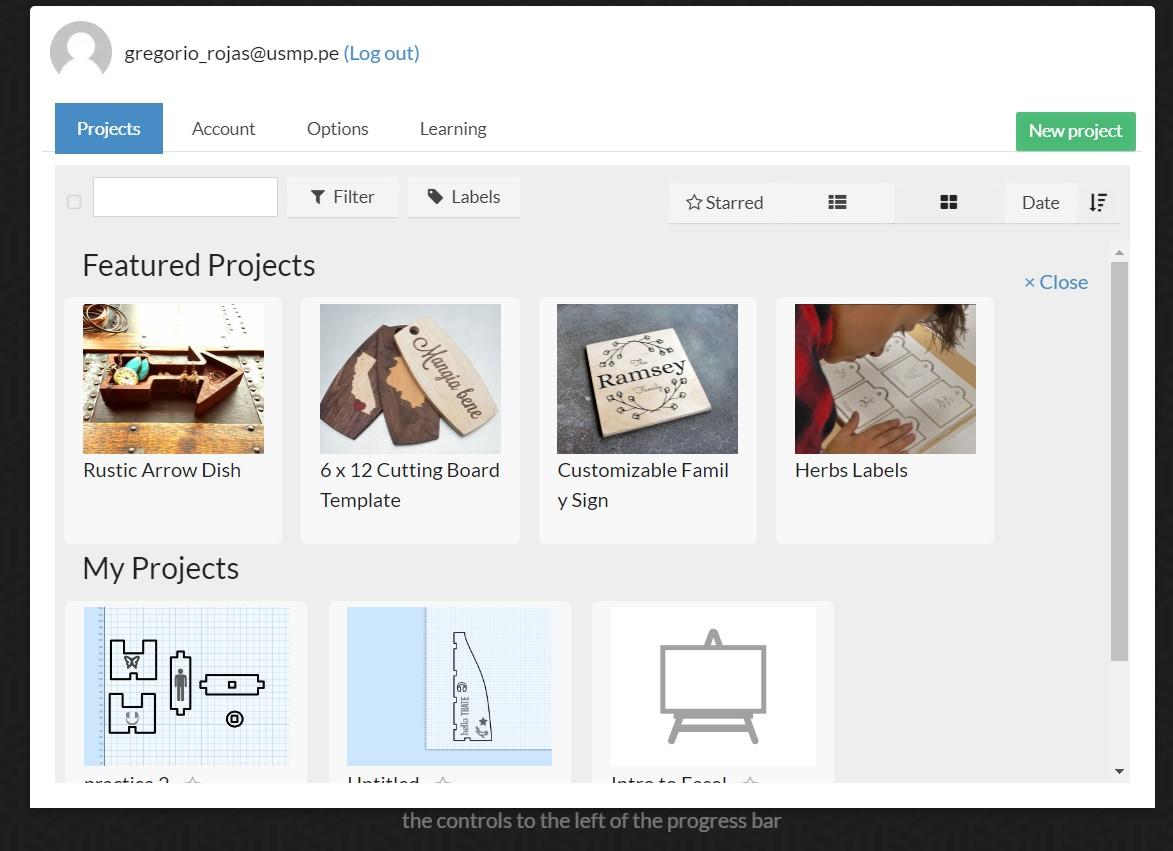Switch to grid view layout
The width and height of the screenshot is (1173, 851).
(x=949, y=202)
